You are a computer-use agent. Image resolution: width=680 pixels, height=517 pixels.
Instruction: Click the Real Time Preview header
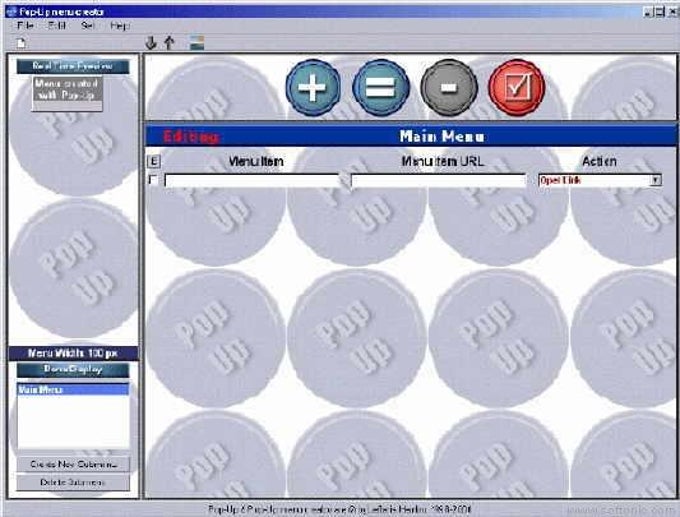pos(73,66)
